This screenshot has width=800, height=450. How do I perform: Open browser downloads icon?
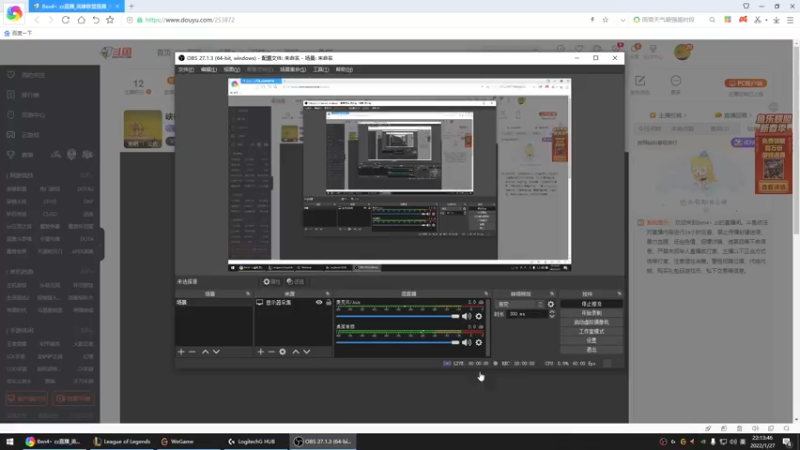coord(776,20)
